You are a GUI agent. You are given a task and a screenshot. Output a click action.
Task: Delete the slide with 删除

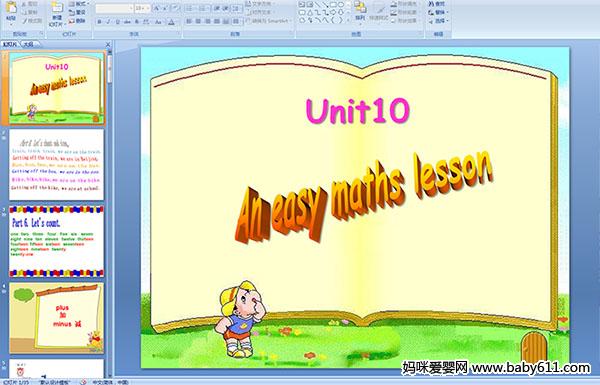[77, 21]
